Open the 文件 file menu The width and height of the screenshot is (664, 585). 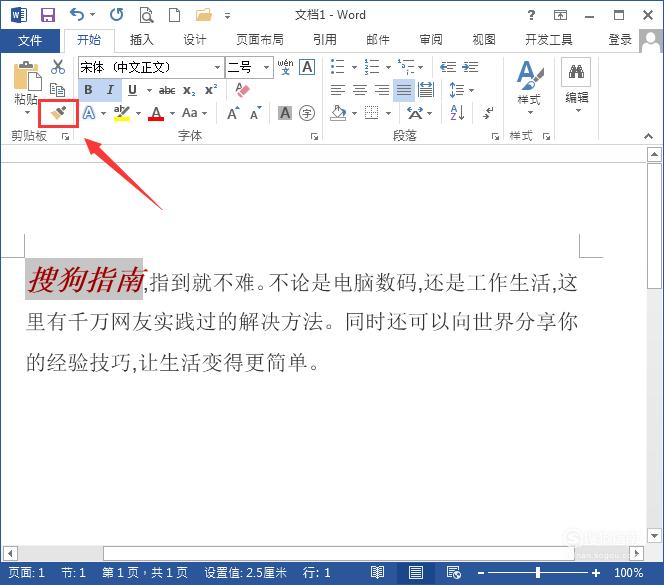30,40
